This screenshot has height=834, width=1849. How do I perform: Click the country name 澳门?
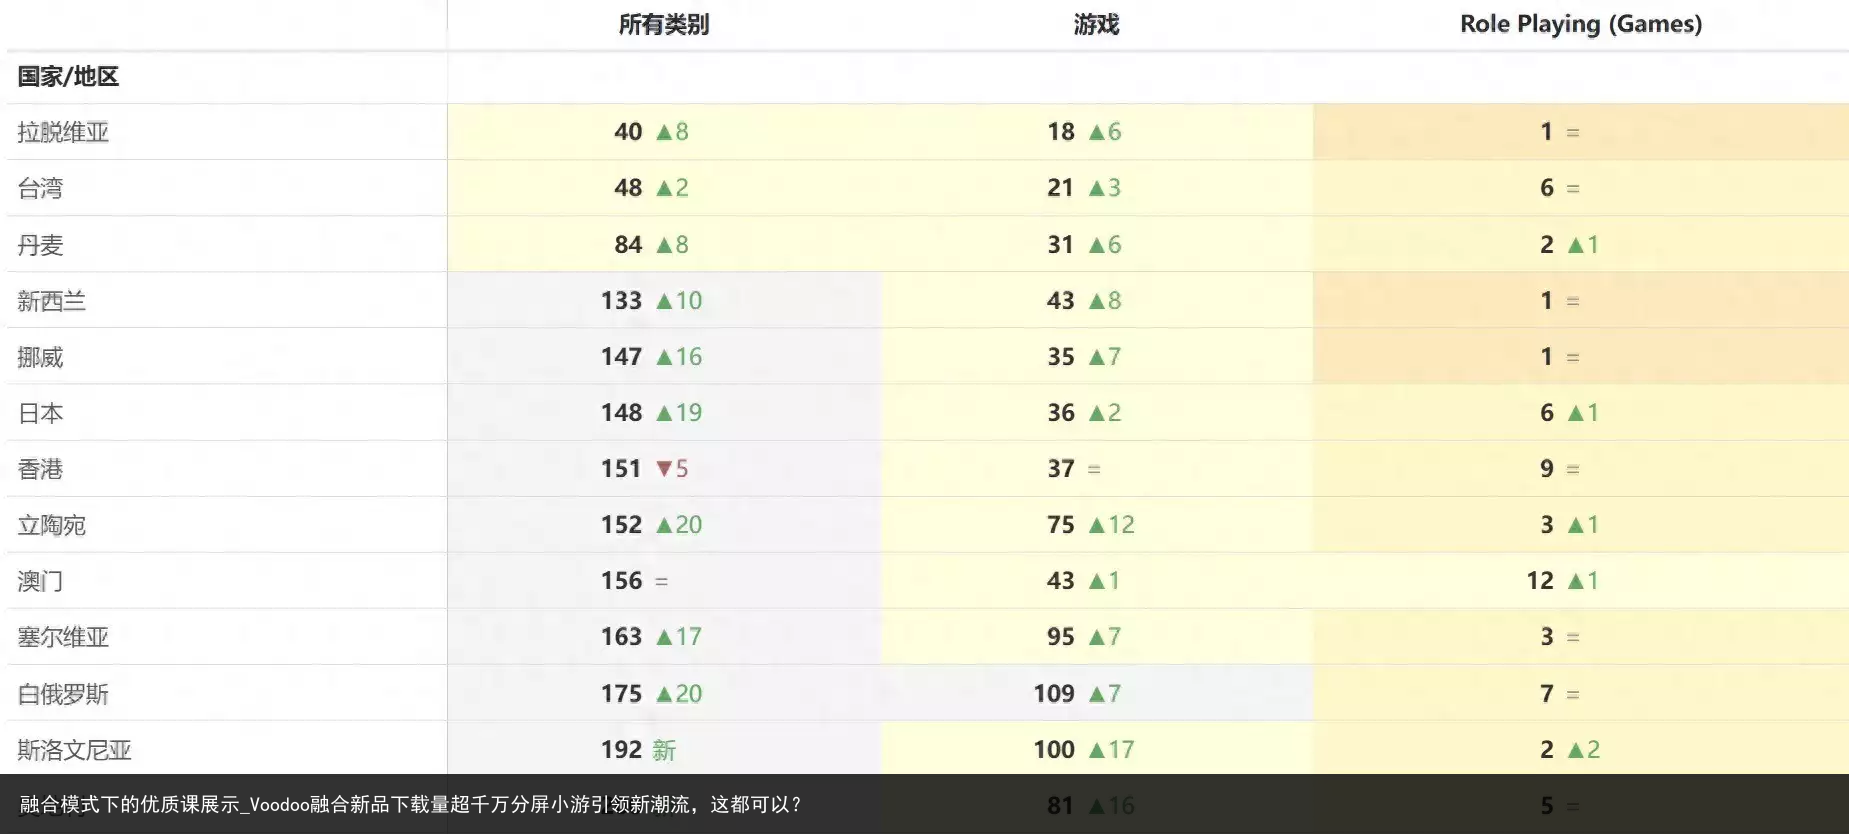pos(40,581)
